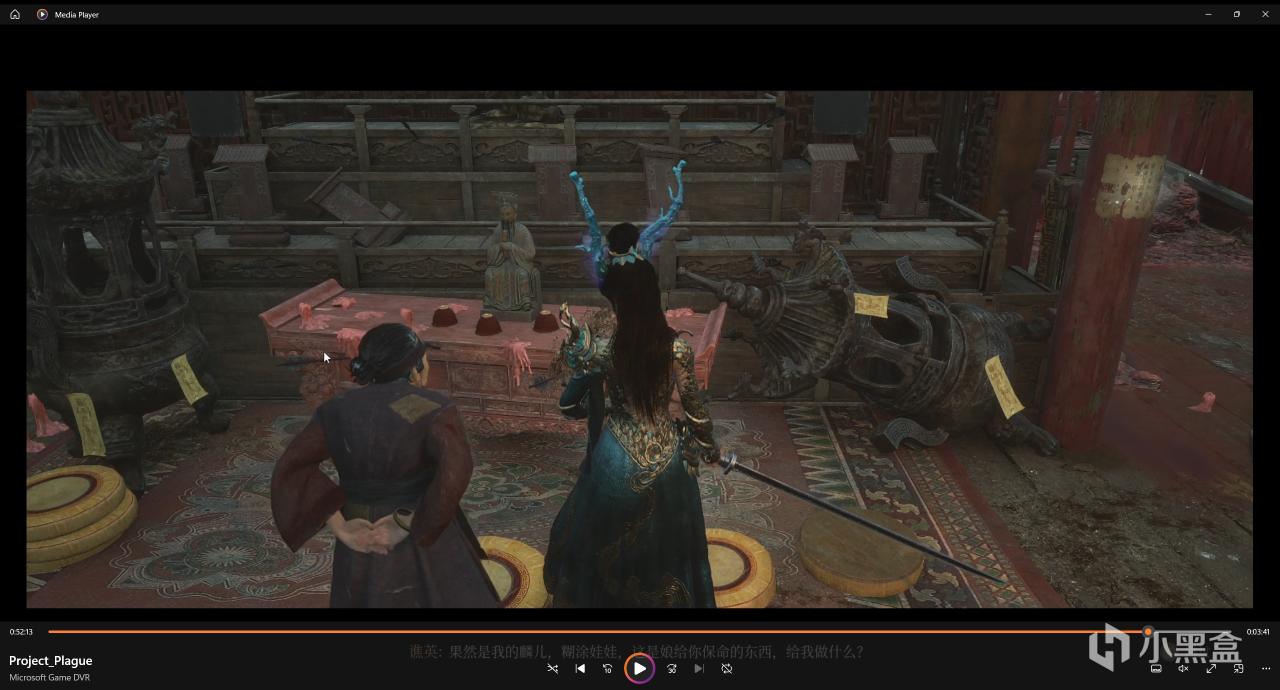Click the video playback area
The width and height of the screenshot is (1280, 690).
tap(640, 349)
